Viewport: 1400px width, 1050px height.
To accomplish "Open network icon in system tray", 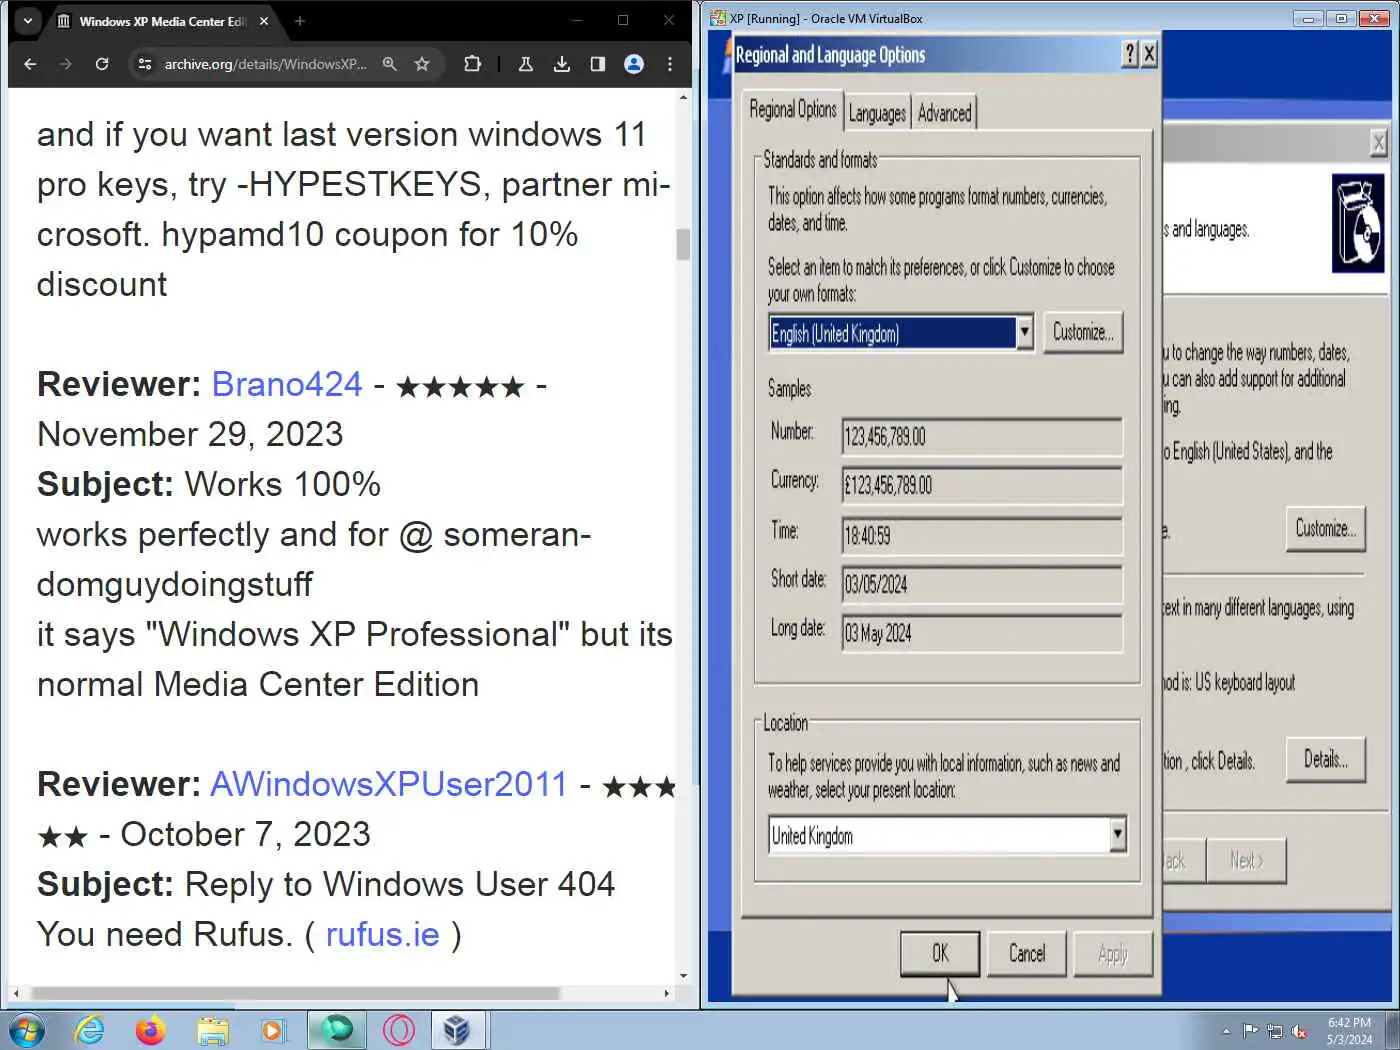I will click(1275, 1031).
